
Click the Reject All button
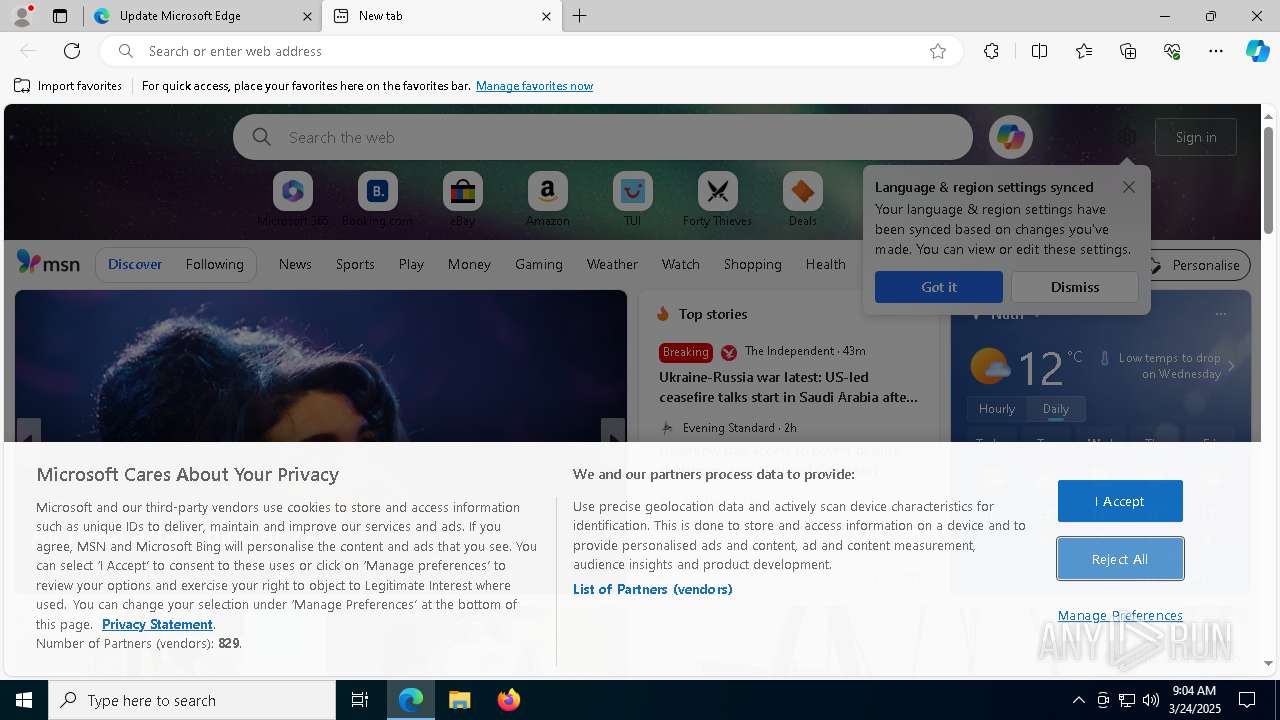pyautogui.click(x=1120, y=559)
